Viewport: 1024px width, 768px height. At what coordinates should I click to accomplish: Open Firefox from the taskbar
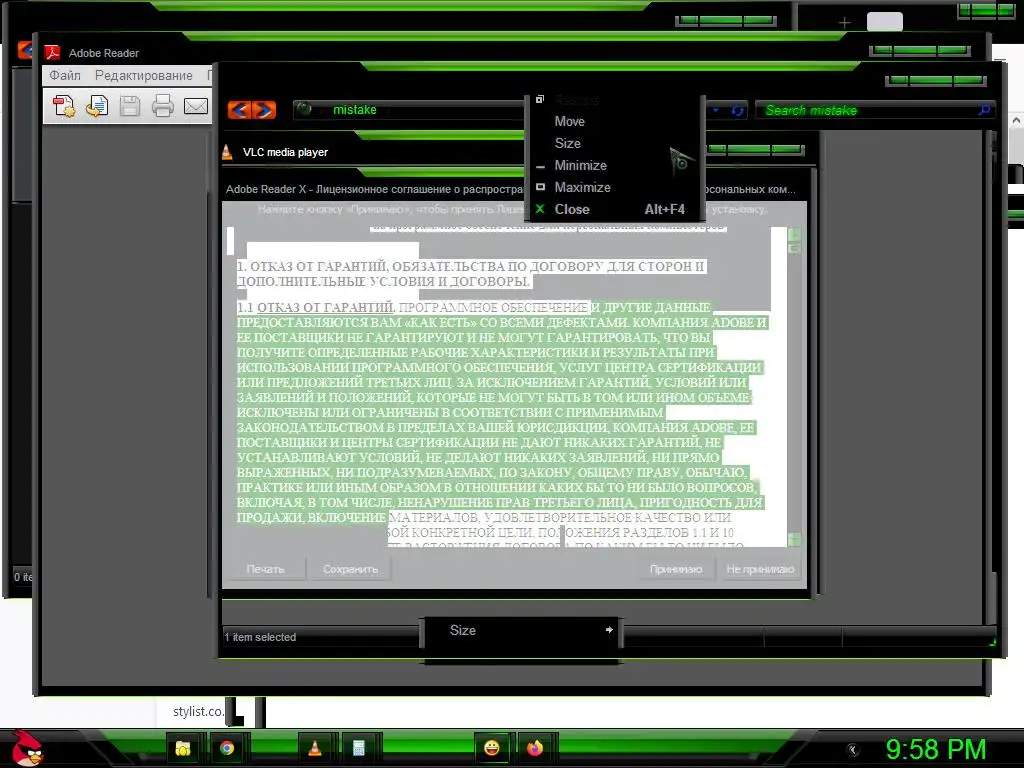pos(535,748)
